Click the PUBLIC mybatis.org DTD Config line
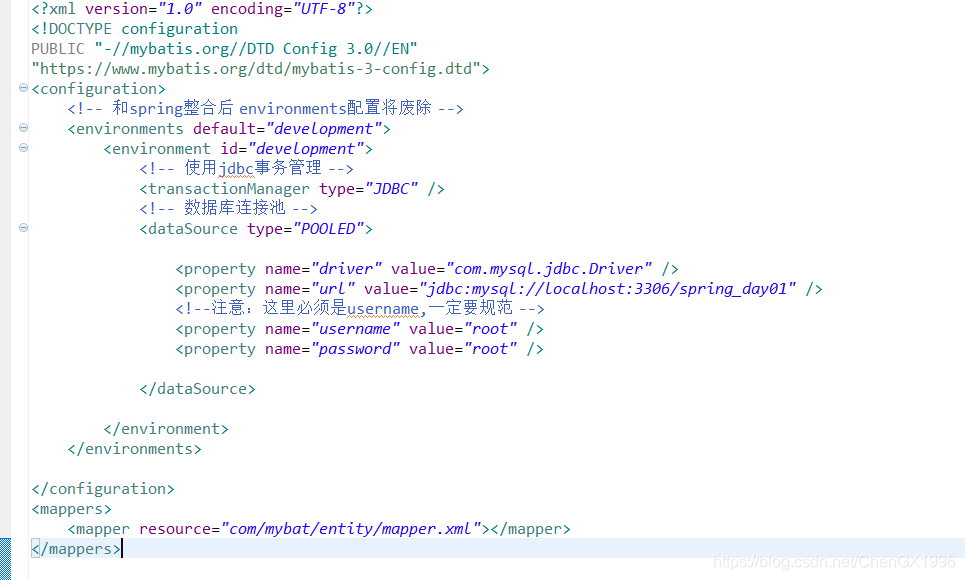Viewport: 965px width, 580px height. (225, 49)
